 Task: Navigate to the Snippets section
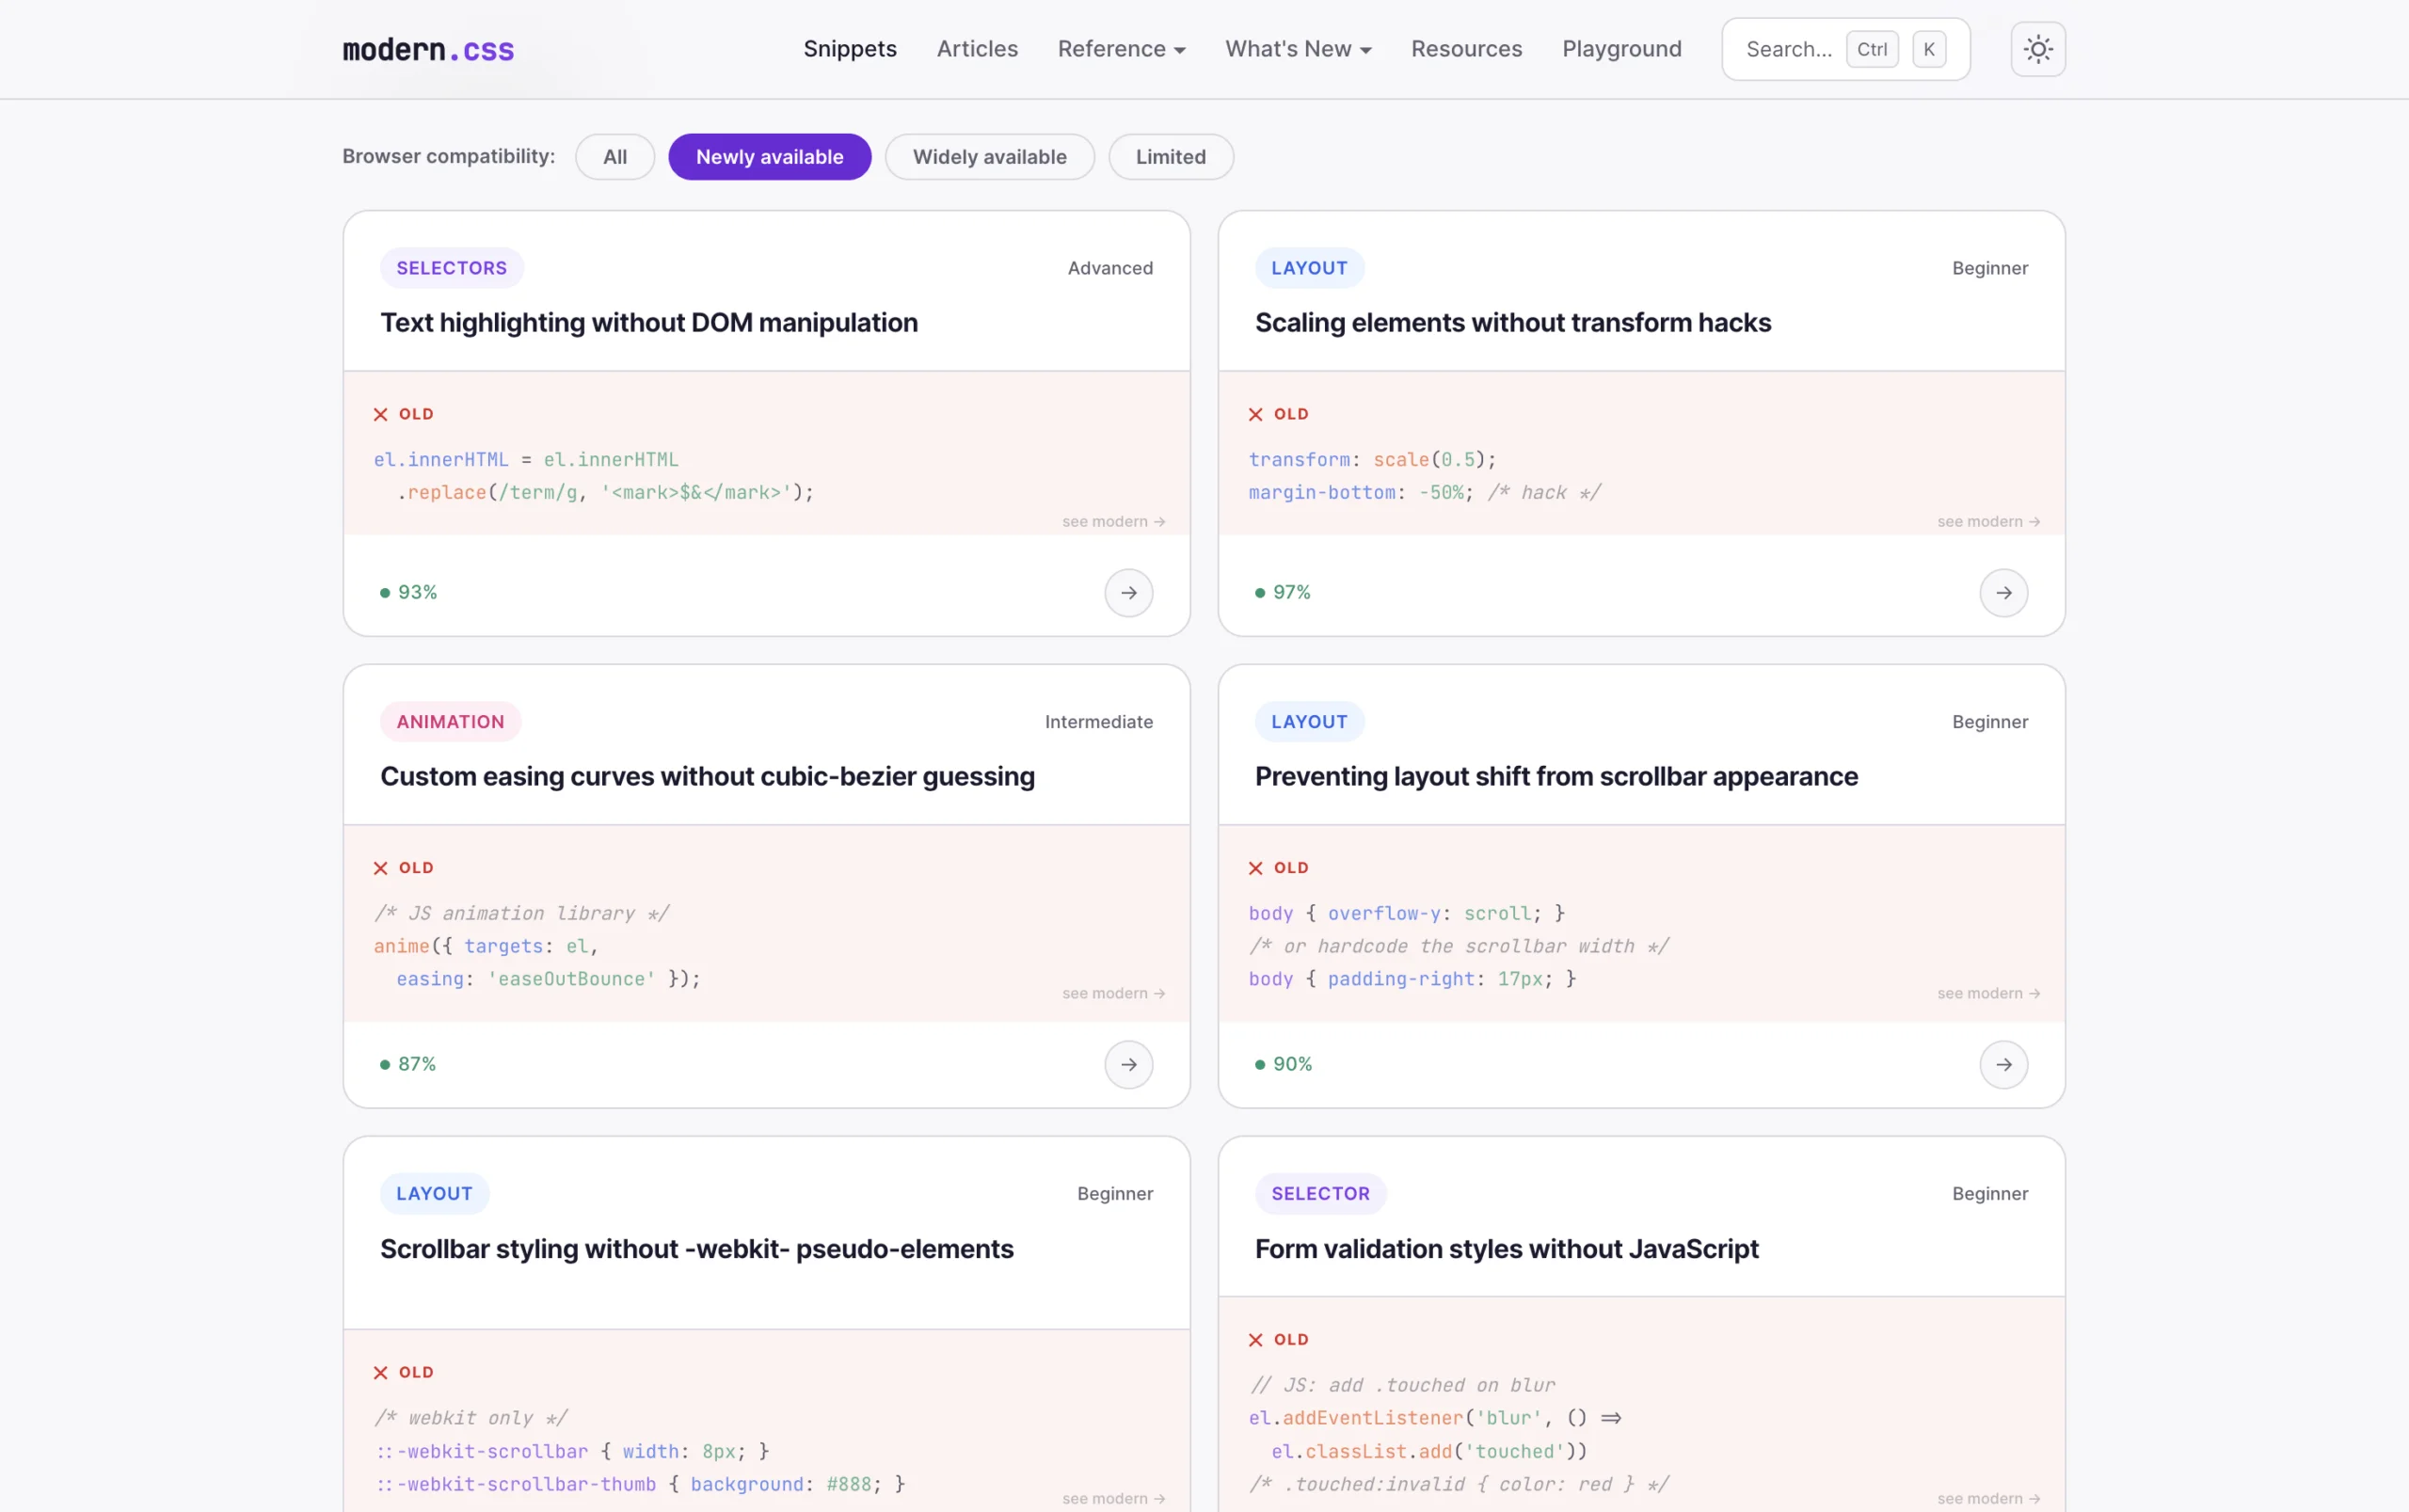(x=849, y=48)
